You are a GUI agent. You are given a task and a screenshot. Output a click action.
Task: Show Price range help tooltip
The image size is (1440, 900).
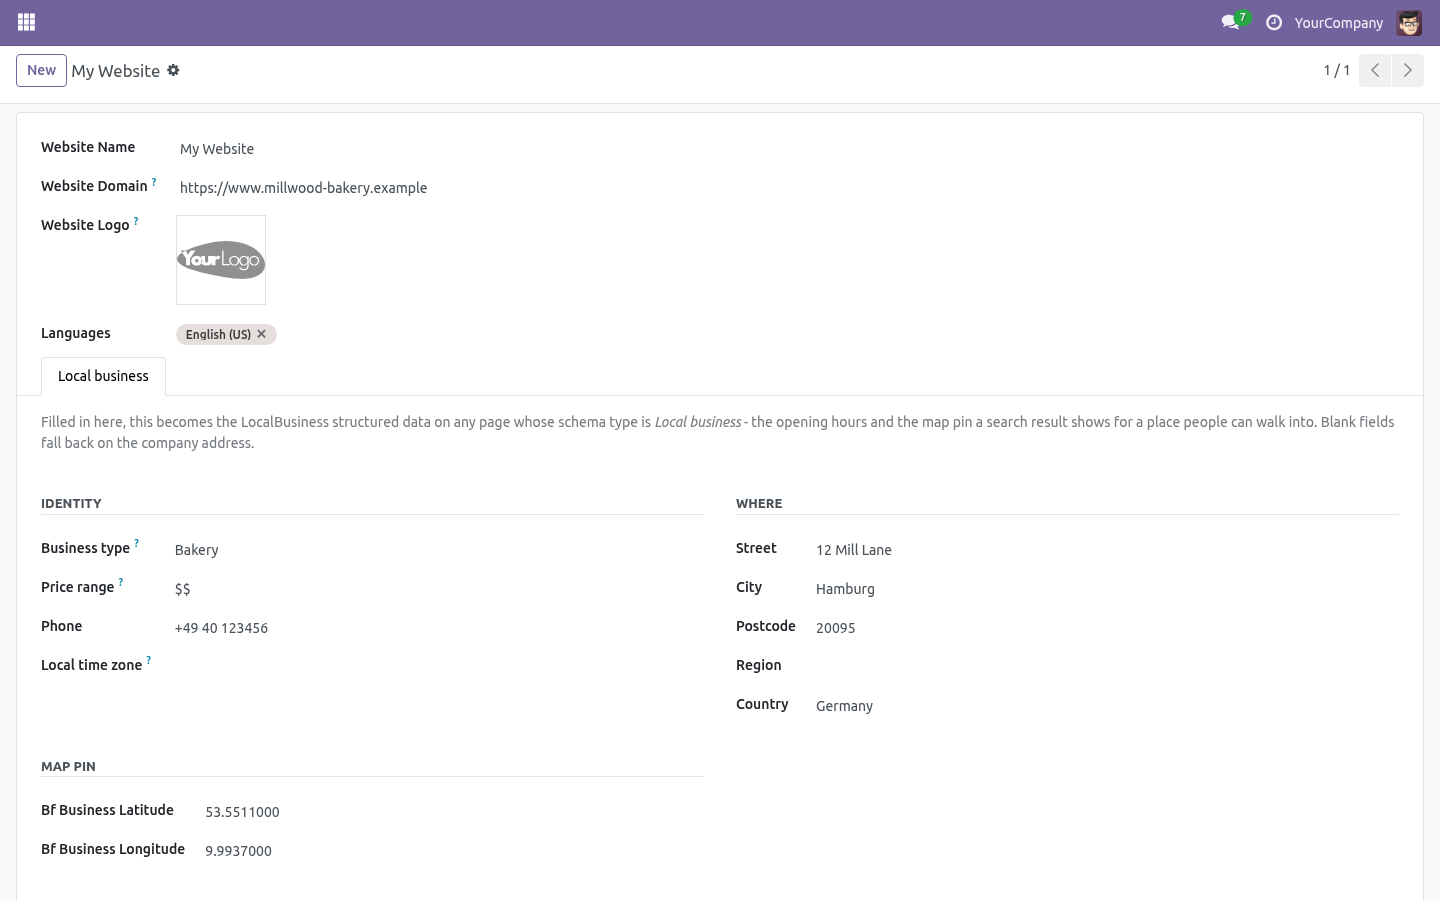(x=121, y=583)
